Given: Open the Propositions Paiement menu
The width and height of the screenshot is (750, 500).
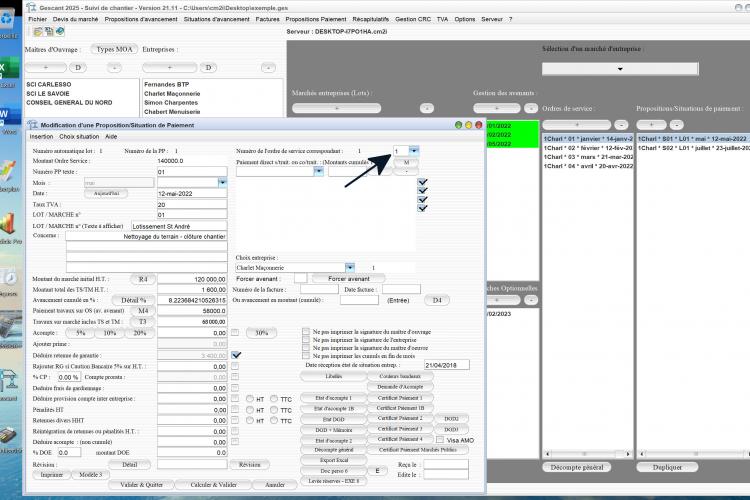Looking at the screenshot, I should click(316, 19).
